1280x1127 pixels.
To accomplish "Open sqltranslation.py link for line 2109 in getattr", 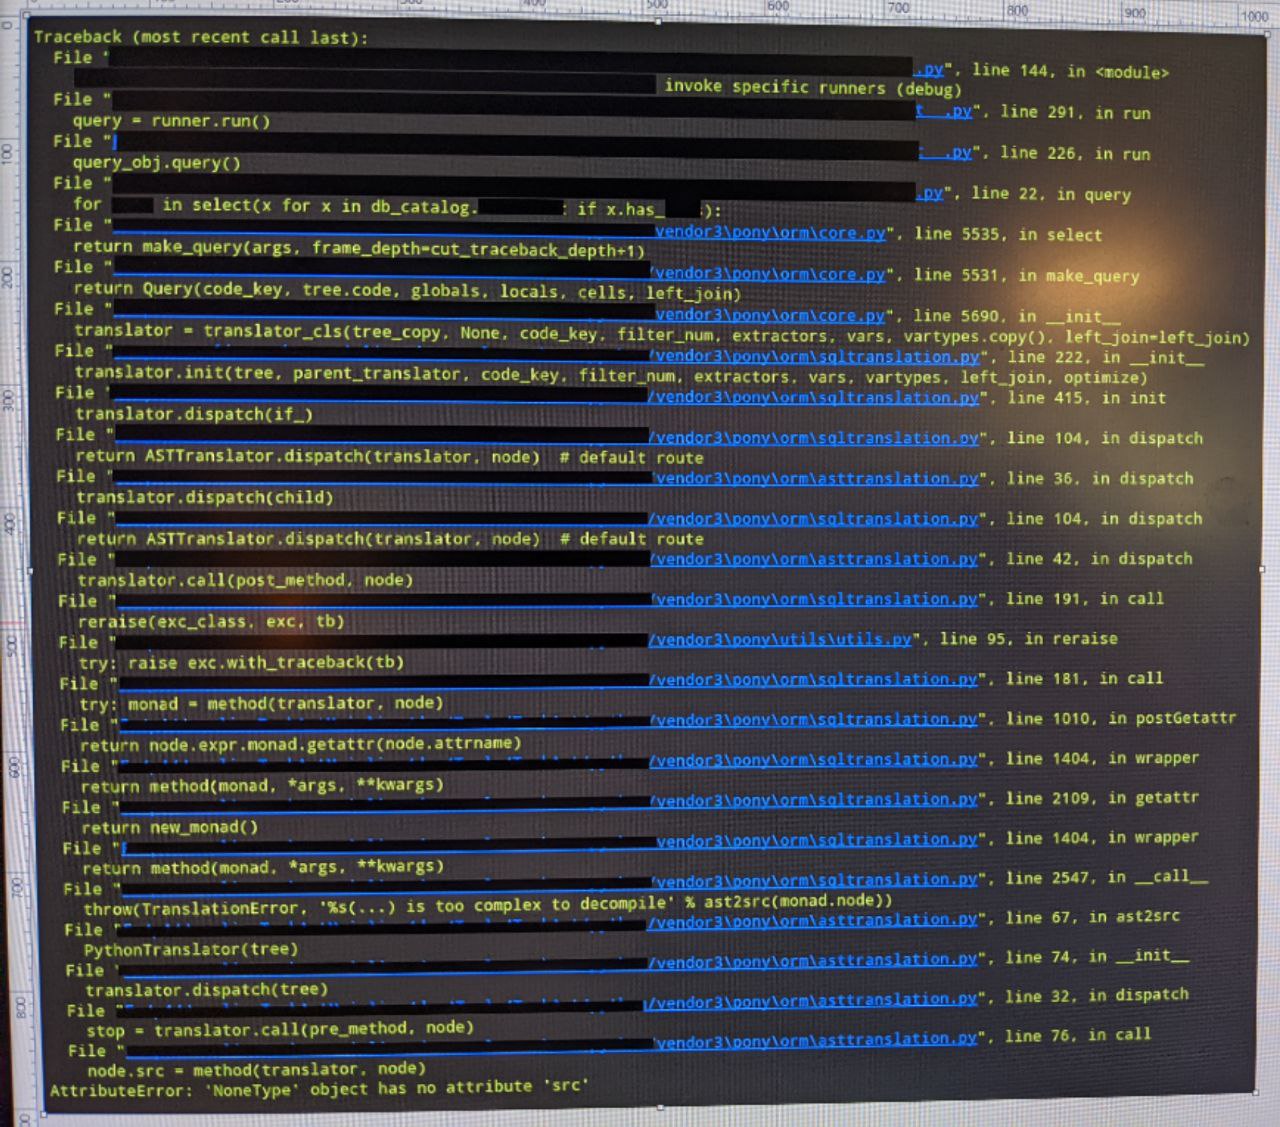I will coord(814,799).
